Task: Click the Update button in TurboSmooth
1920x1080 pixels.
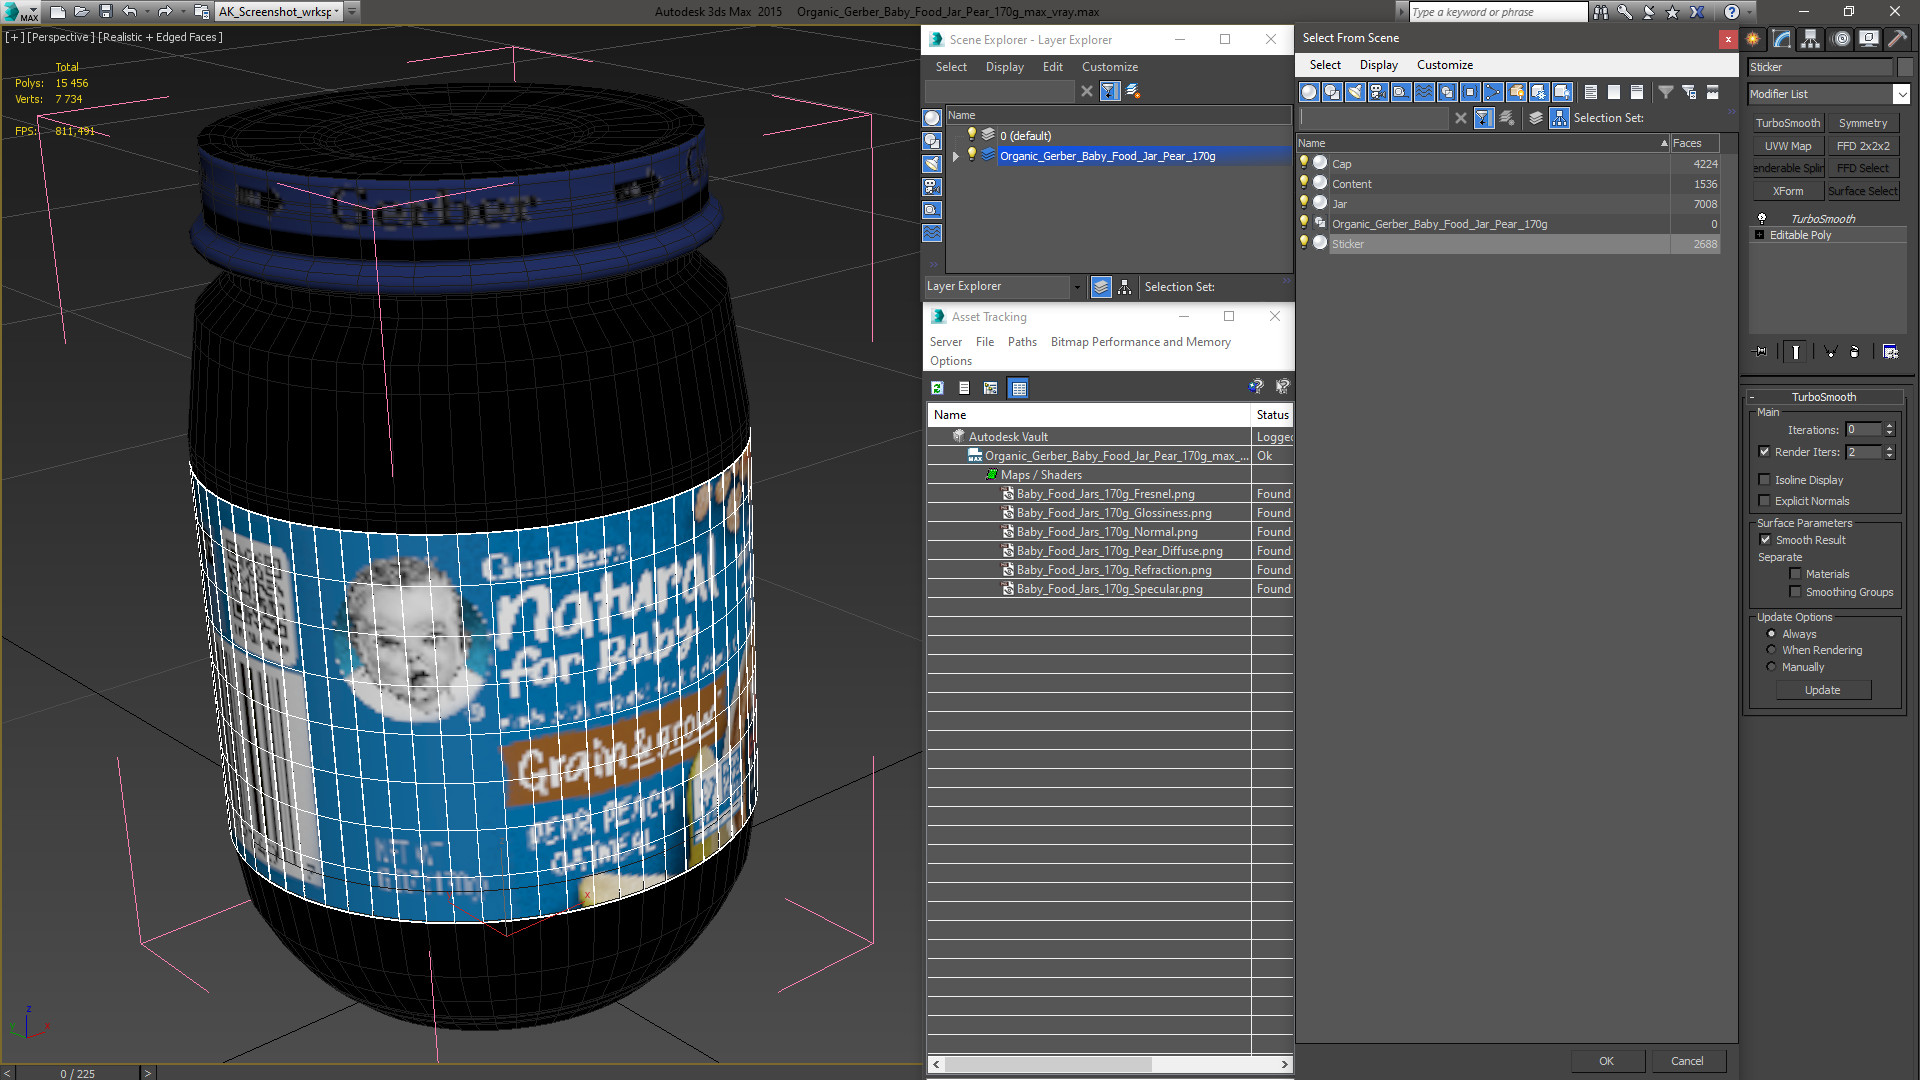Action: point(1822,690)
